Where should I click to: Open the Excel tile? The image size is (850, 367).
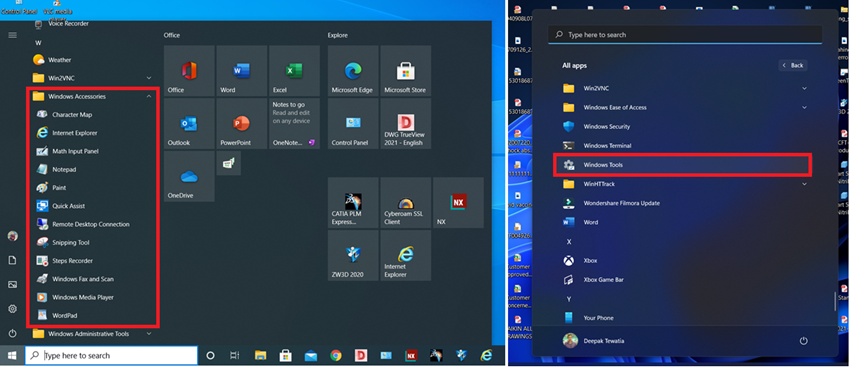294,71
